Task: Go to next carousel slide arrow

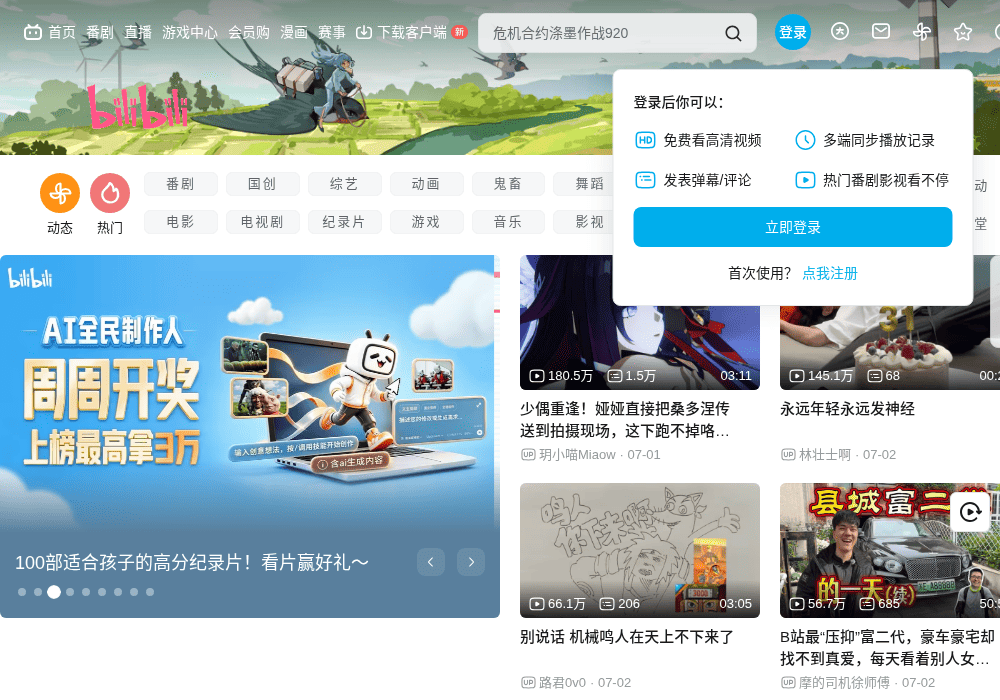Action: (x=471, y=562)
